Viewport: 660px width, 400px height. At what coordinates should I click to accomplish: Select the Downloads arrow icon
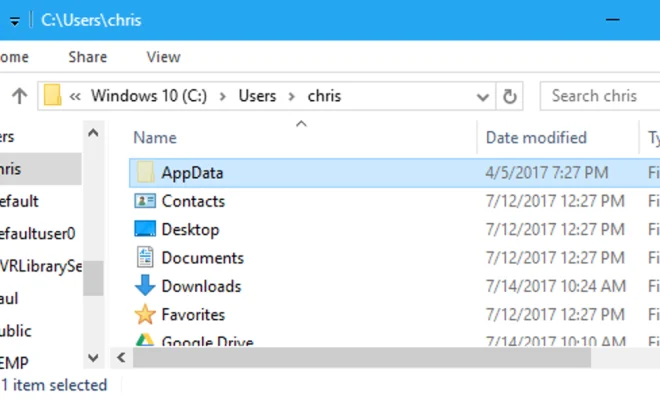point(145,285)
